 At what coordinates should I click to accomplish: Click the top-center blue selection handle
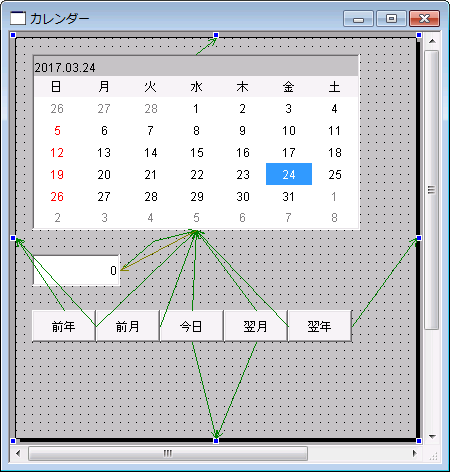(x=216, y=35)
